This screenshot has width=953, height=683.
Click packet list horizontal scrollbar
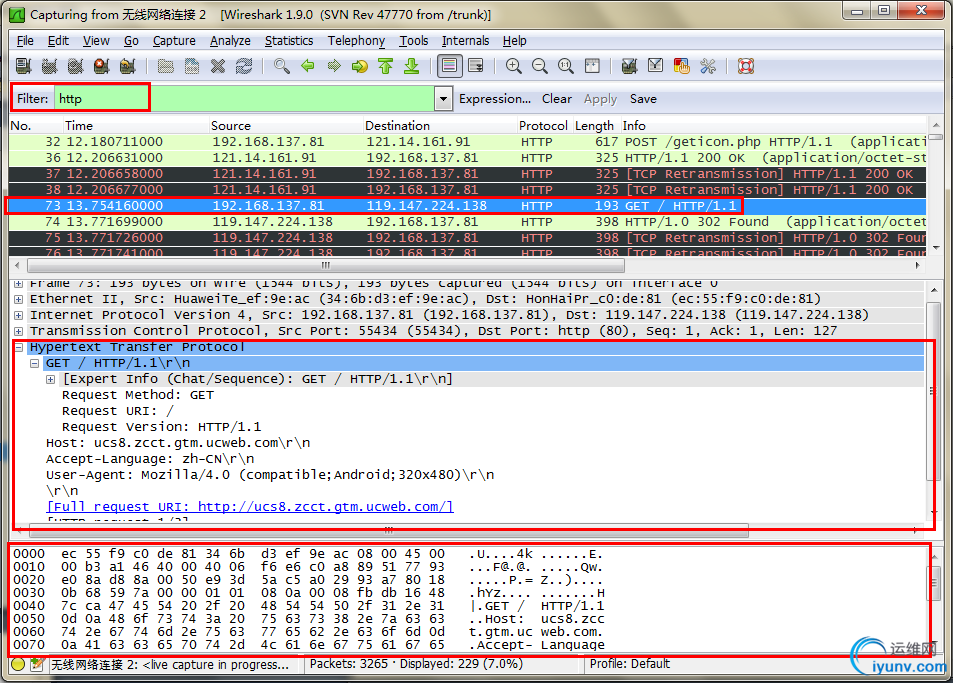(326, 266)
